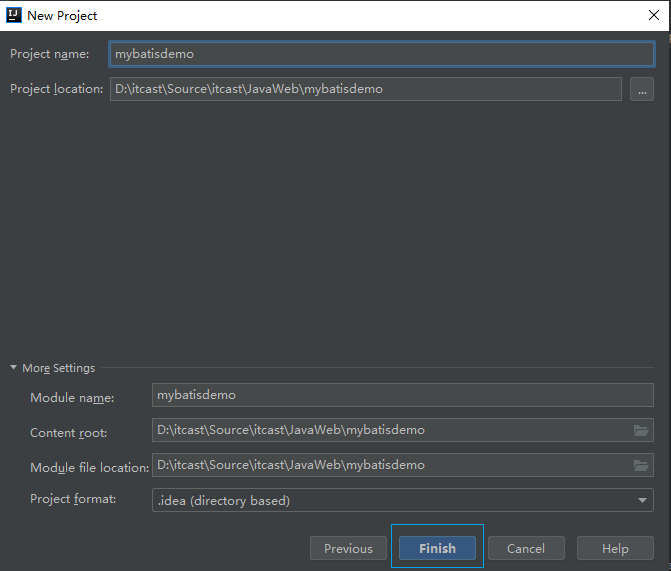Click inside the Content root path field
This screenshot has height=571, width=671.
pyautogui.click(x=390, y=430)
